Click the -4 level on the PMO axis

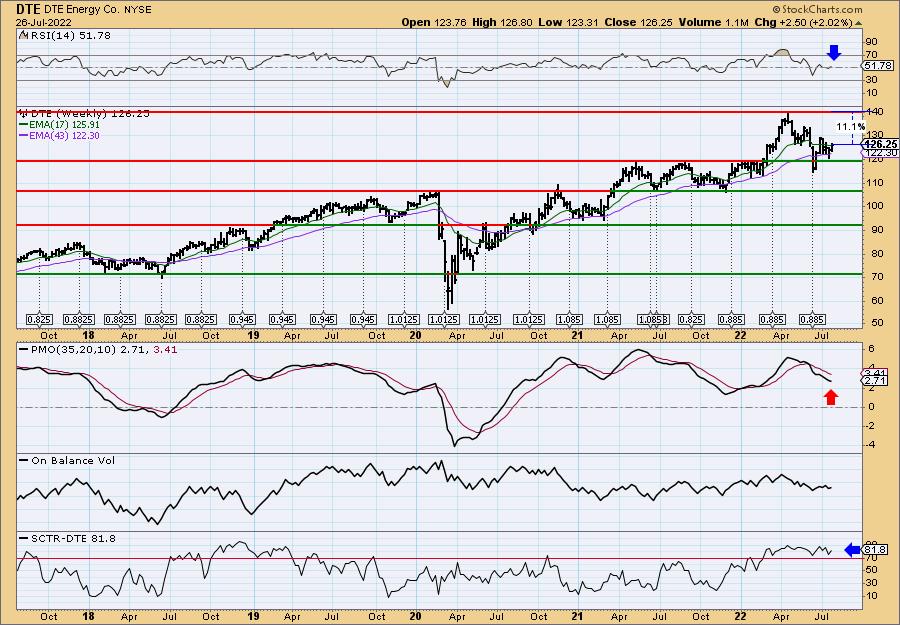point(870,445)
